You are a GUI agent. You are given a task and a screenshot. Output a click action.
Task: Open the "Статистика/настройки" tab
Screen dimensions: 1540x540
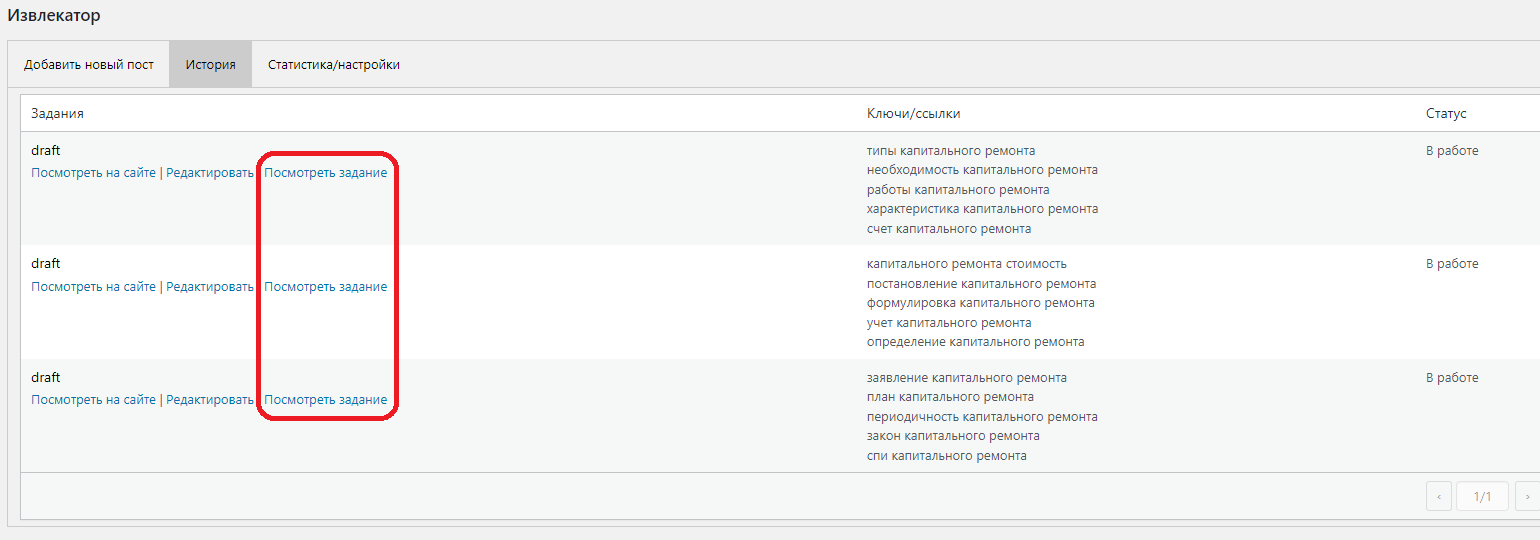[x=333, y=65]
